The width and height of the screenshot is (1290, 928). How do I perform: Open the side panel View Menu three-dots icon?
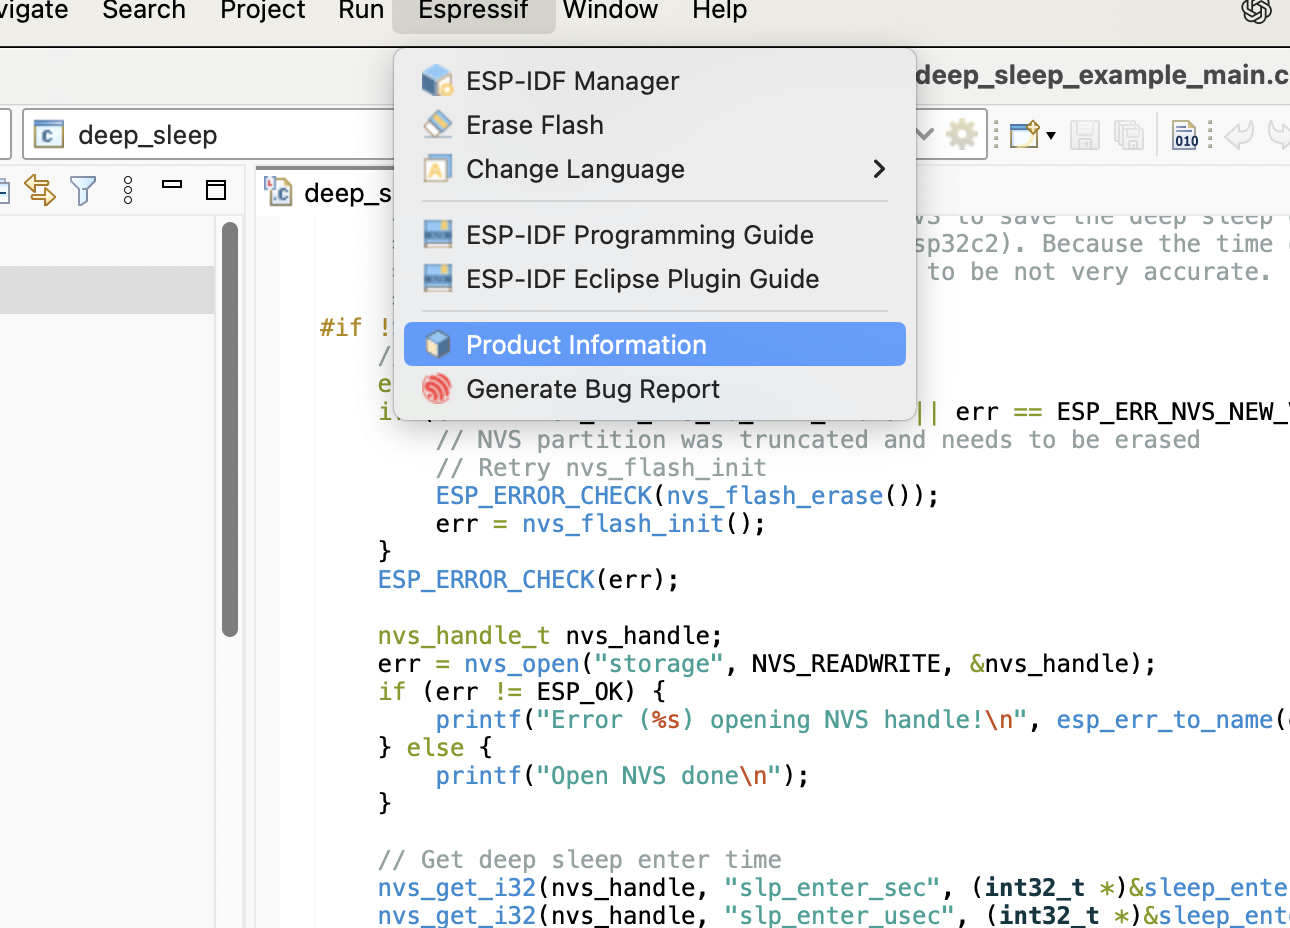(128, 190)
